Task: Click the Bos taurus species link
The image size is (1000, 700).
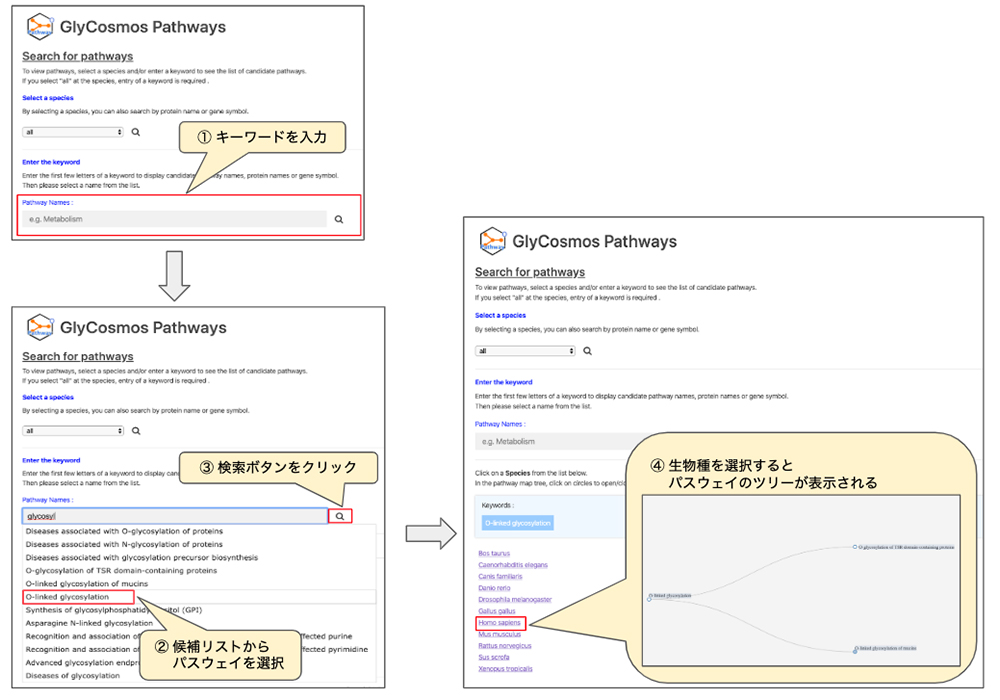Action: (x=494, y=553)
